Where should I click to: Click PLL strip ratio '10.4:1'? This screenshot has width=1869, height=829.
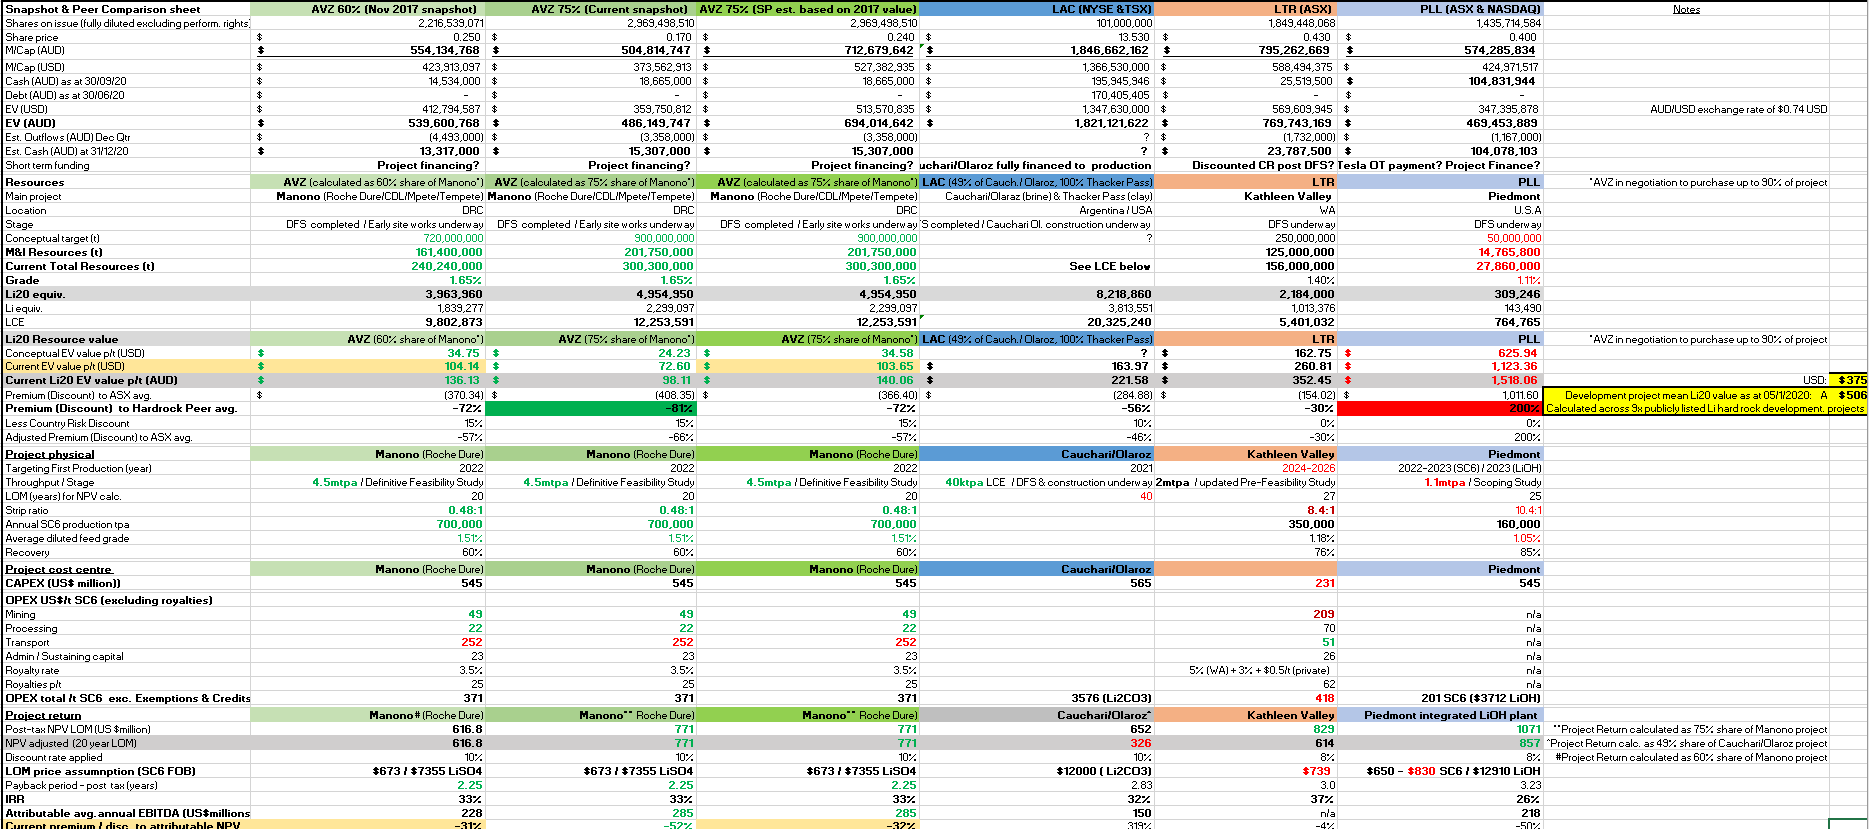point(1528,510)
